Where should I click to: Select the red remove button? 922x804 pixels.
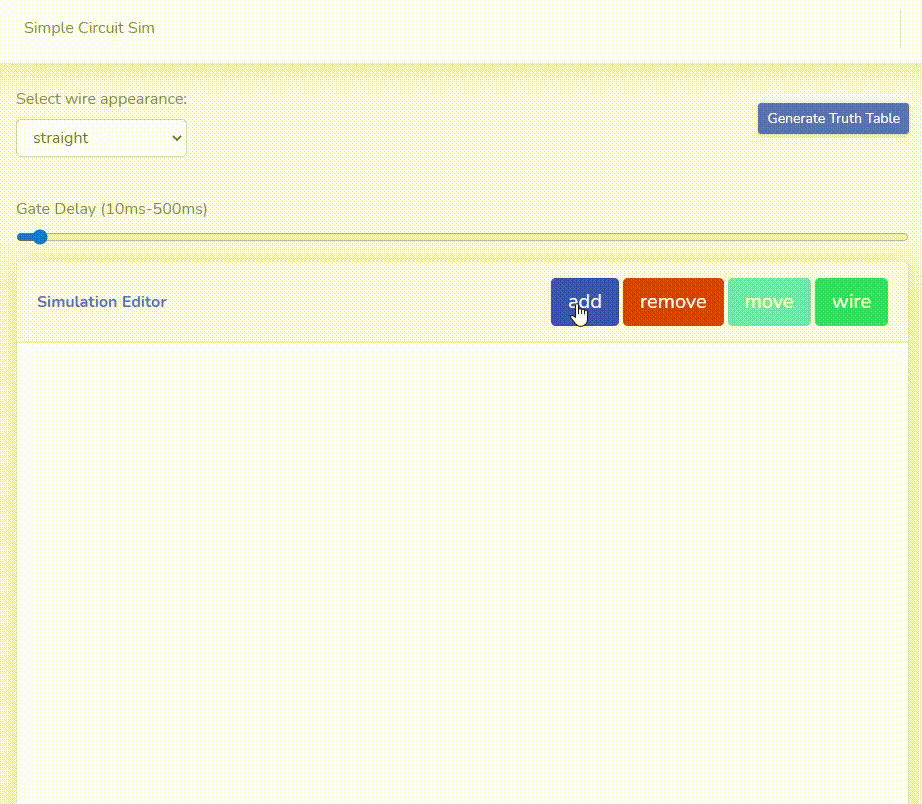pyautogui.click(x=673, y=302)
